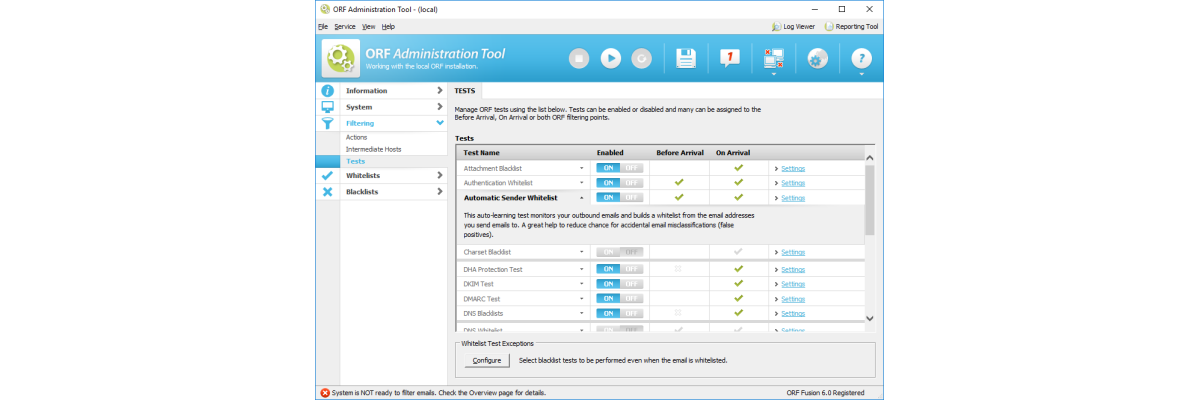1200x400 pixels.
Task: Collapse Automatic Sender Whitelist description arrow
Action: 581,198
